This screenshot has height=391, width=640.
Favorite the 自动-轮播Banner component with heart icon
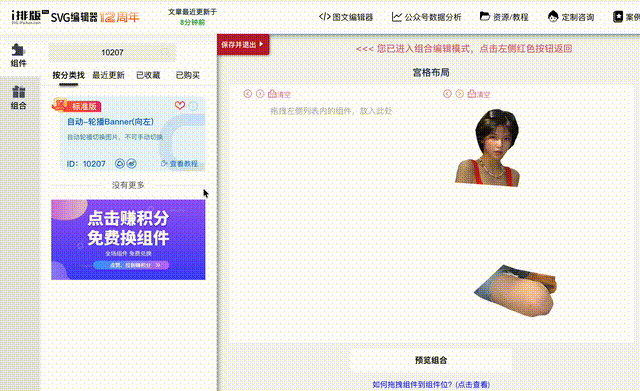coord(180,105)
